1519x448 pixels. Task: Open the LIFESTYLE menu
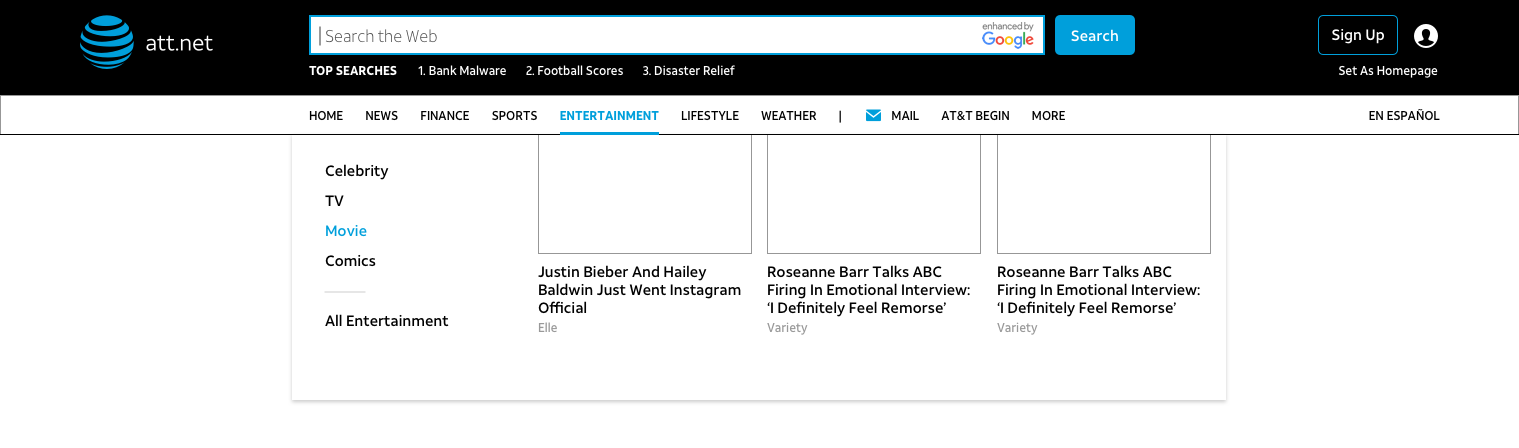click(710, 116)
